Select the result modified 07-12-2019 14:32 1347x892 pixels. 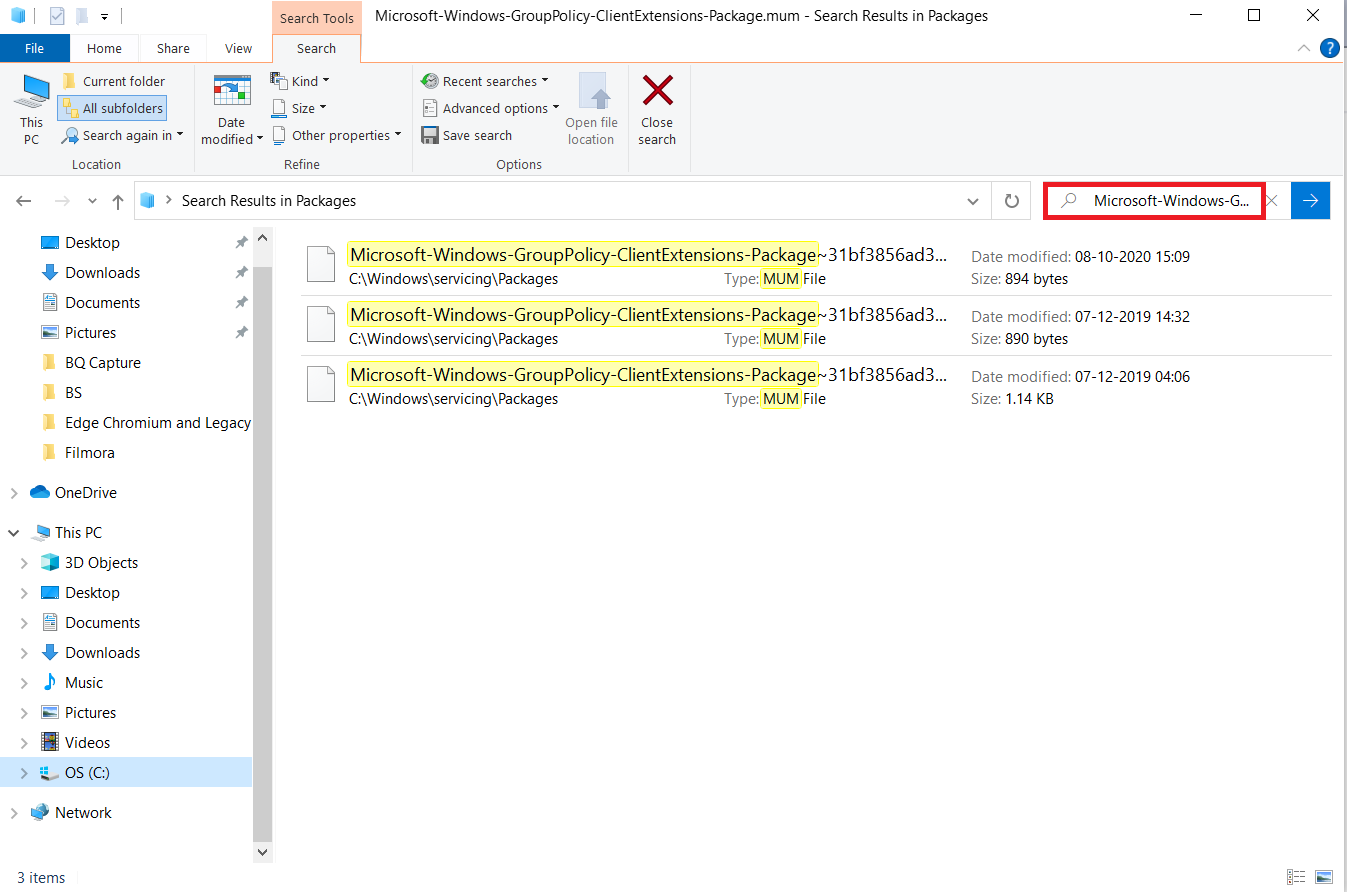tap(816, 326)
